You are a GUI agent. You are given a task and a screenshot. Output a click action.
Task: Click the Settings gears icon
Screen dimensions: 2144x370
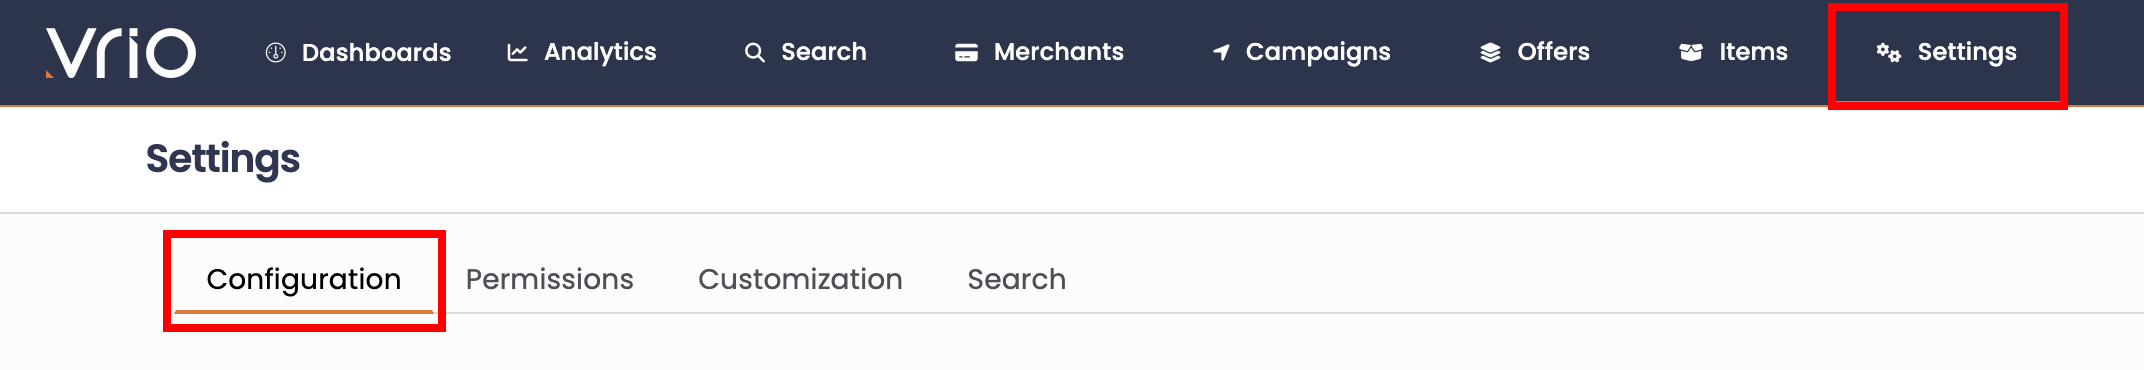pos(1888,53)
